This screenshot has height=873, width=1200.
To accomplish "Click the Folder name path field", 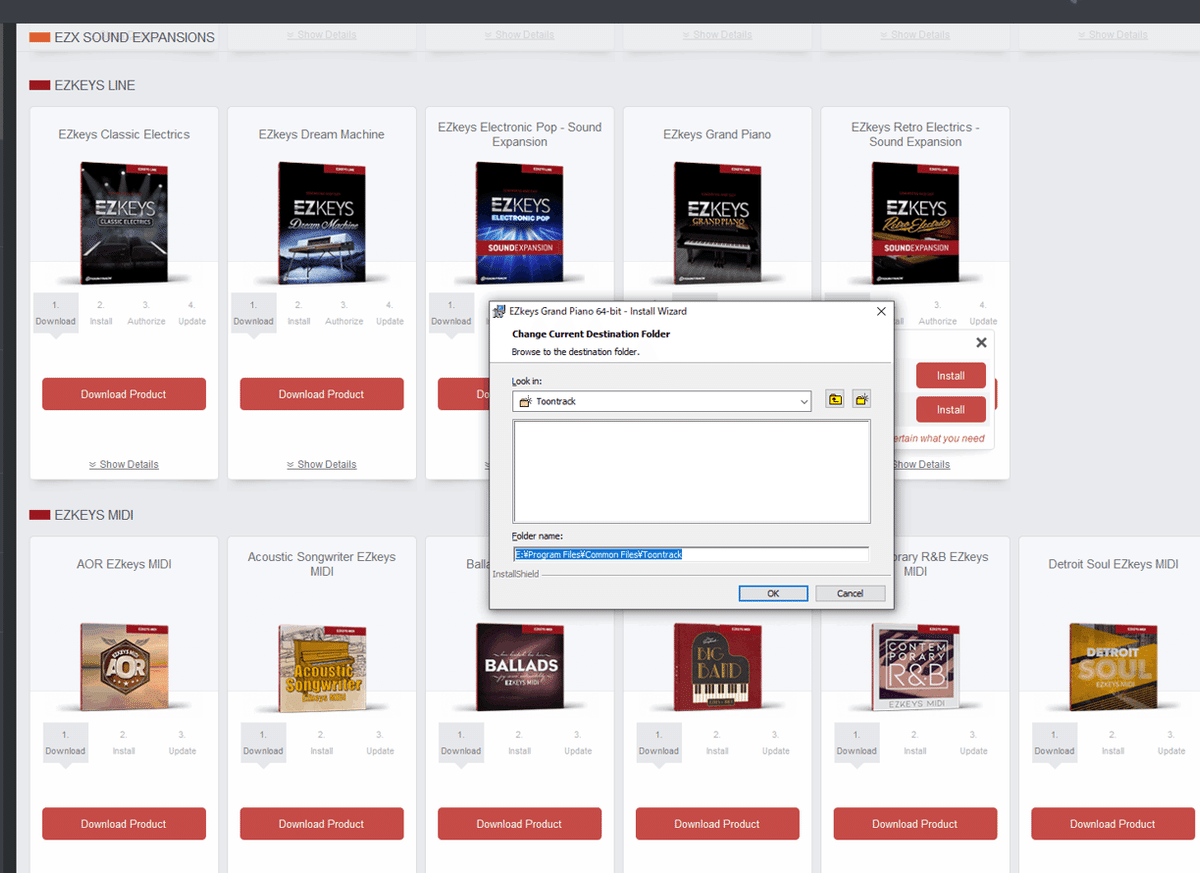I will (x=690, y=553).
